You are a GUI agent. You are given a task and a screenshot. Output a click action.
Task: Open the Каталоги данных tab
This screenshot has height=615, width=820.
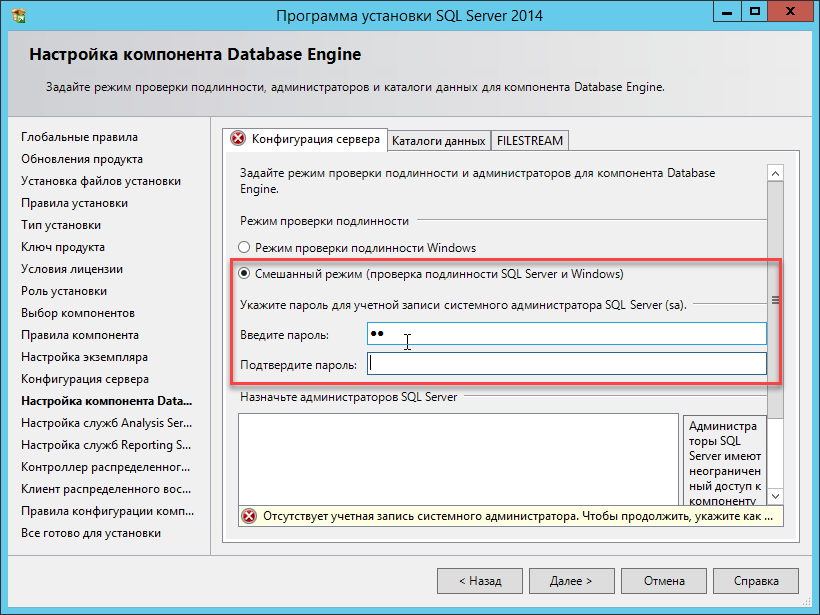(x=438, y=140)
